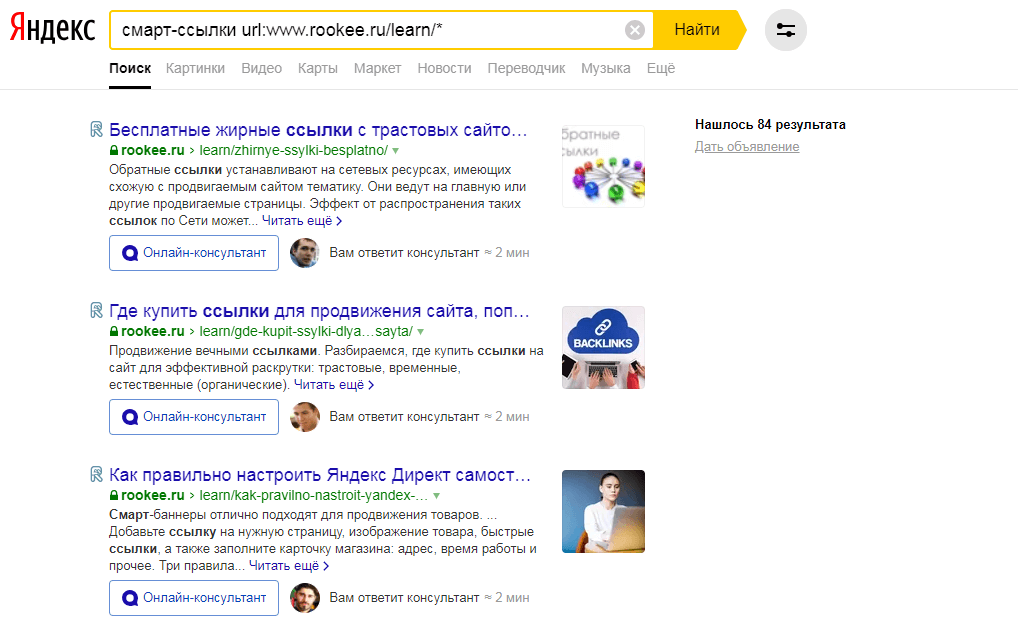Image resolution: width=1018 pixels, height=620 pixels.
Task: Open the Музыка tab
Action: (x=606, y=68)
